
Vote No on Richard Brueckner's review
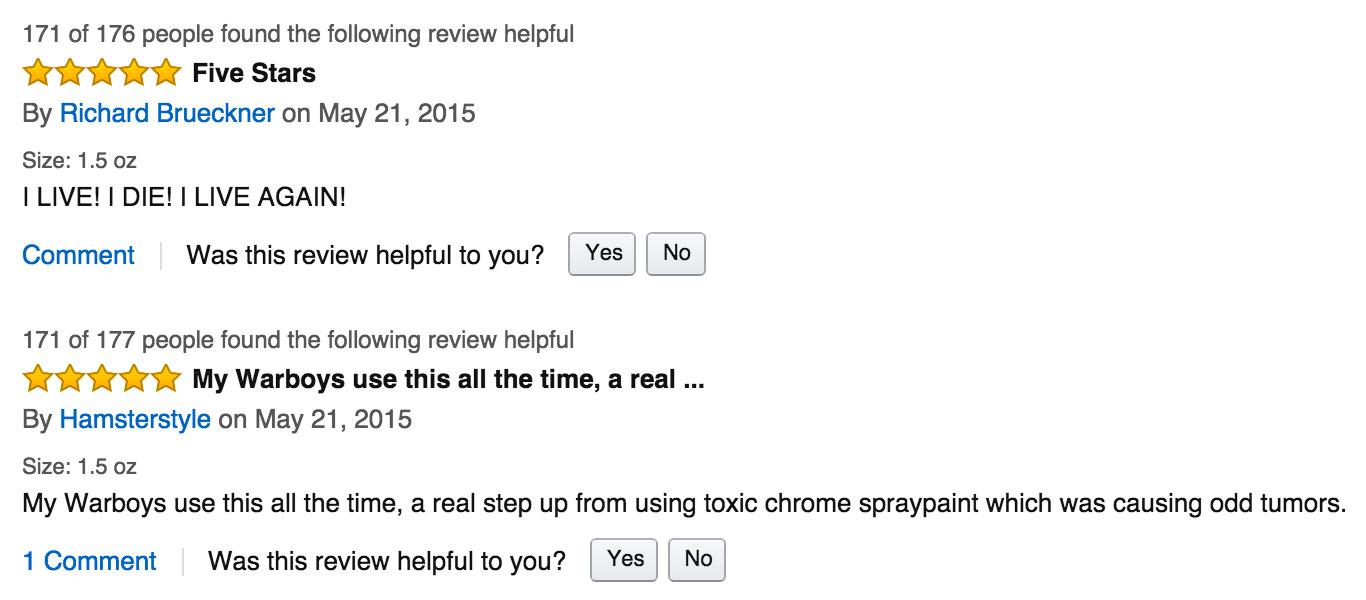(676, 254)
